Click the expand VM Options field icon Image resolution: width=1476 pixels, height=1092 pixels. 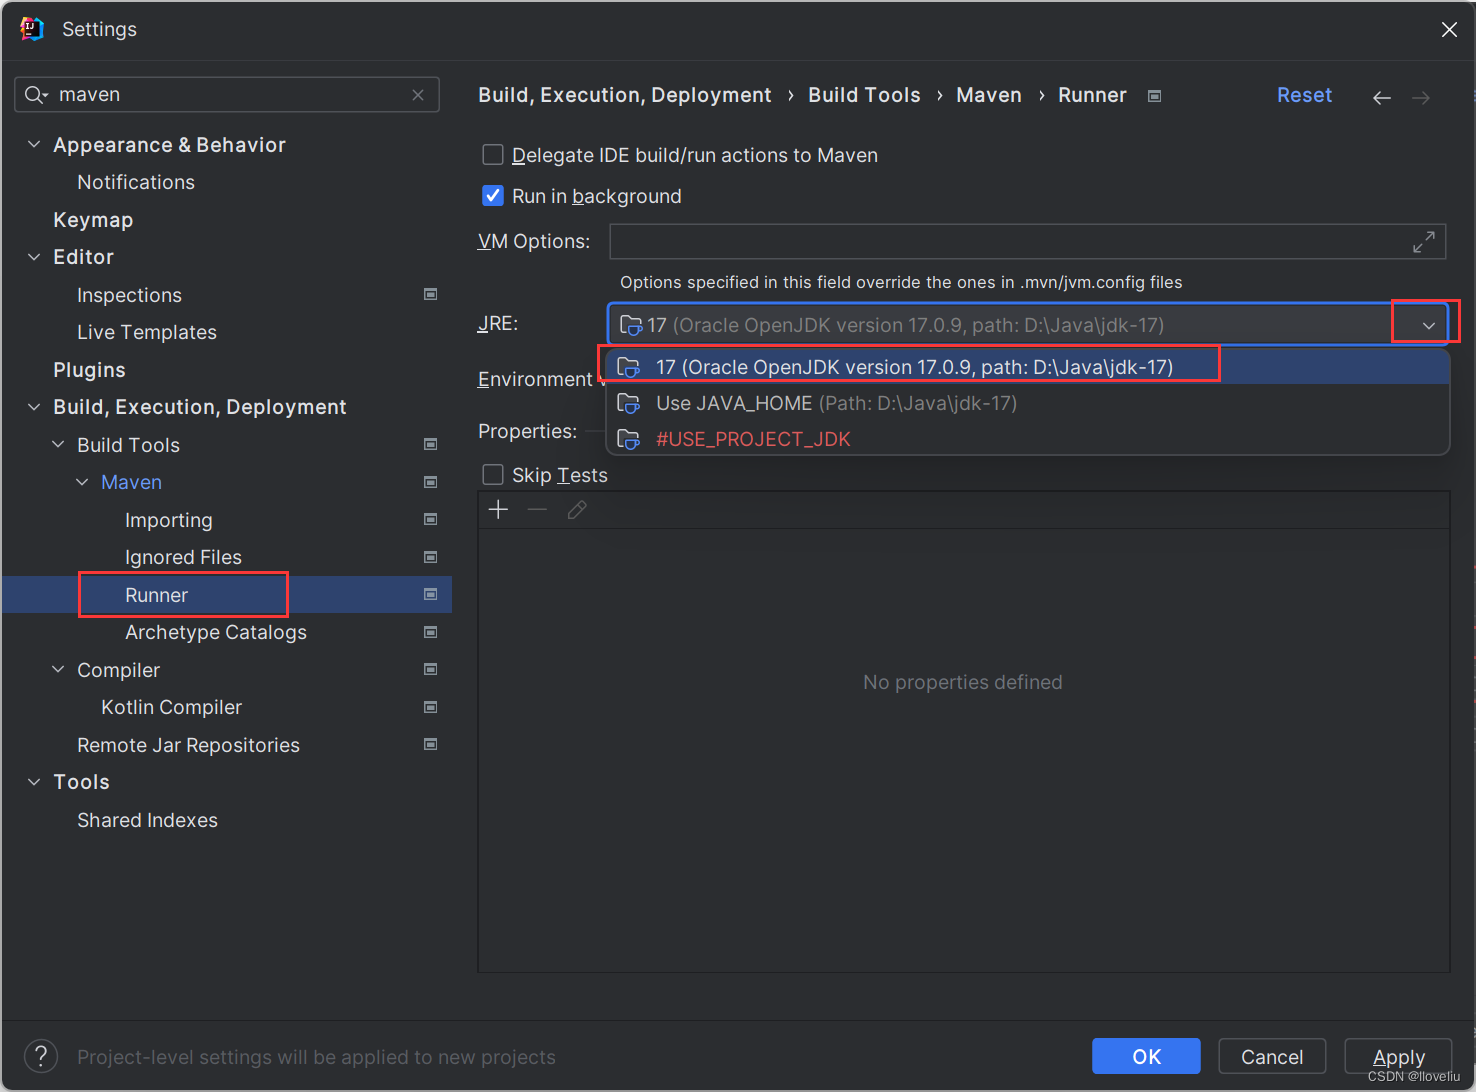pos(1424,241)
